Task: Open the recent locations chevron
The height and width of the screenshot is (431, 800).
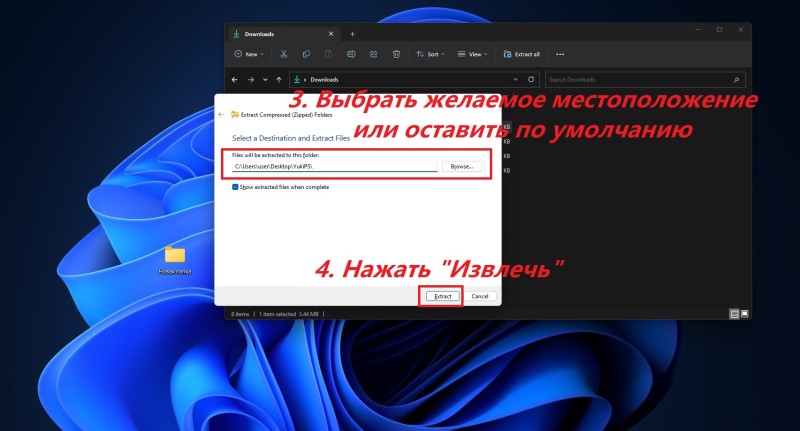Action: pos(264,79)
